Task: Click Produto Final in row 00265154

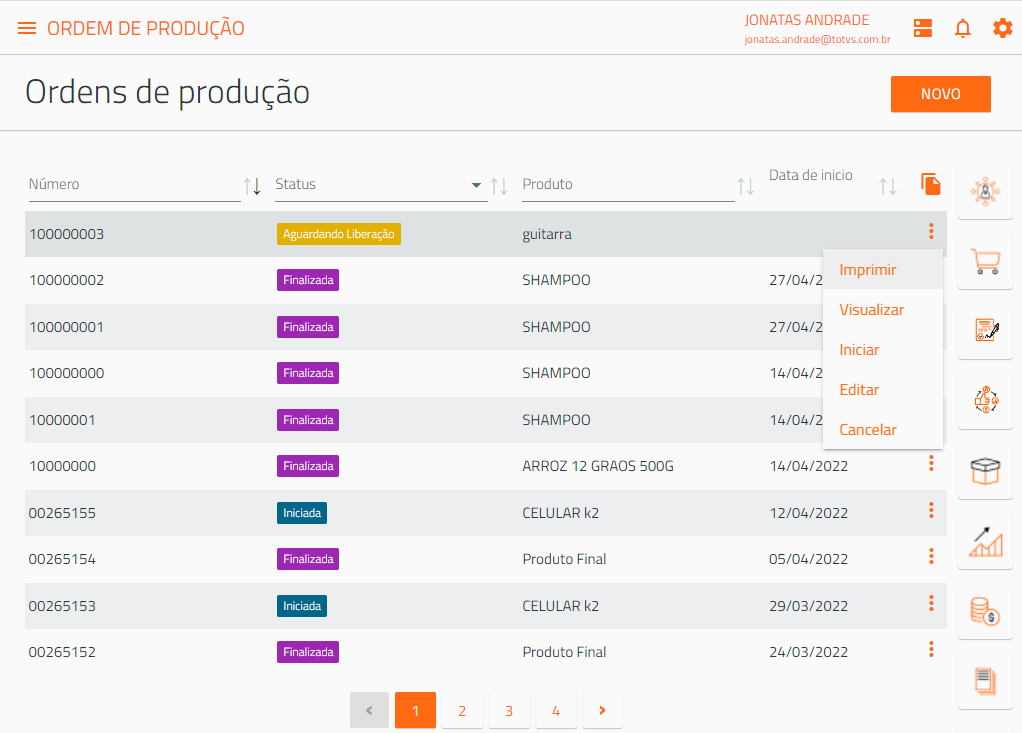Action: pos(564,560)
